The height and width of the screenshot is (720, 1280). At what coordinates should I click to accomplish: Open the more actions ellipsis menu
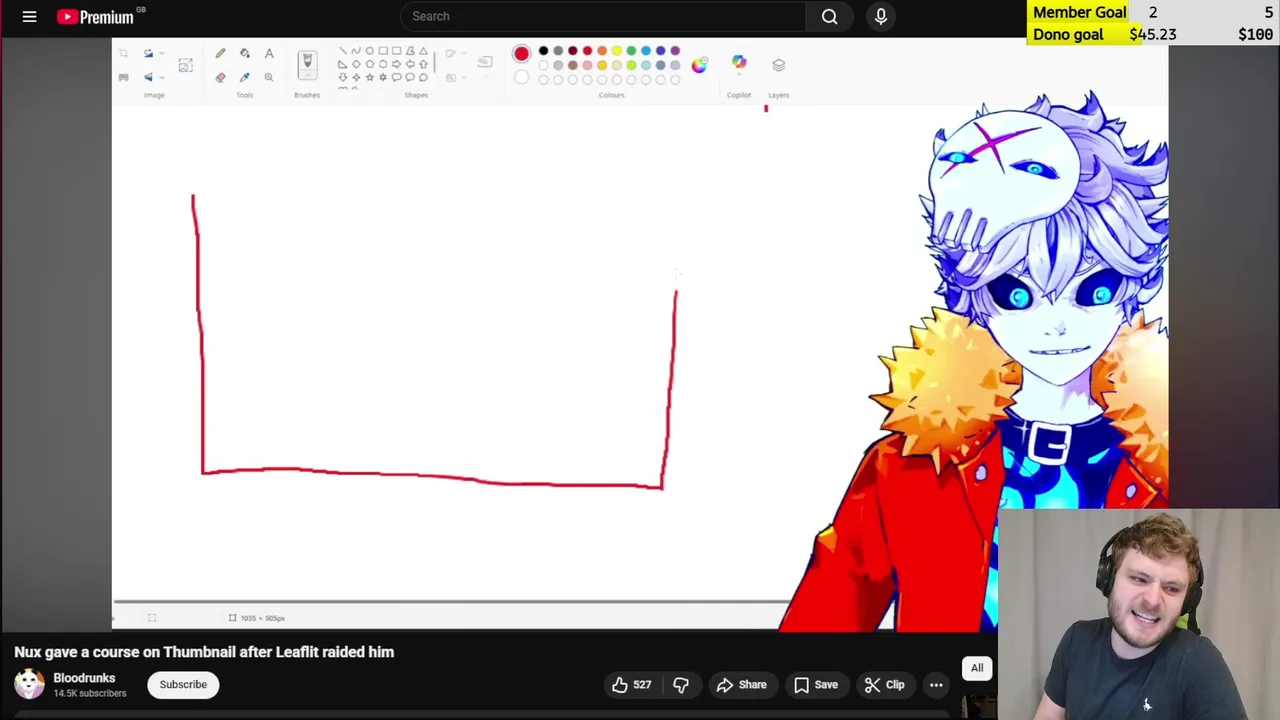coord(936,685)
